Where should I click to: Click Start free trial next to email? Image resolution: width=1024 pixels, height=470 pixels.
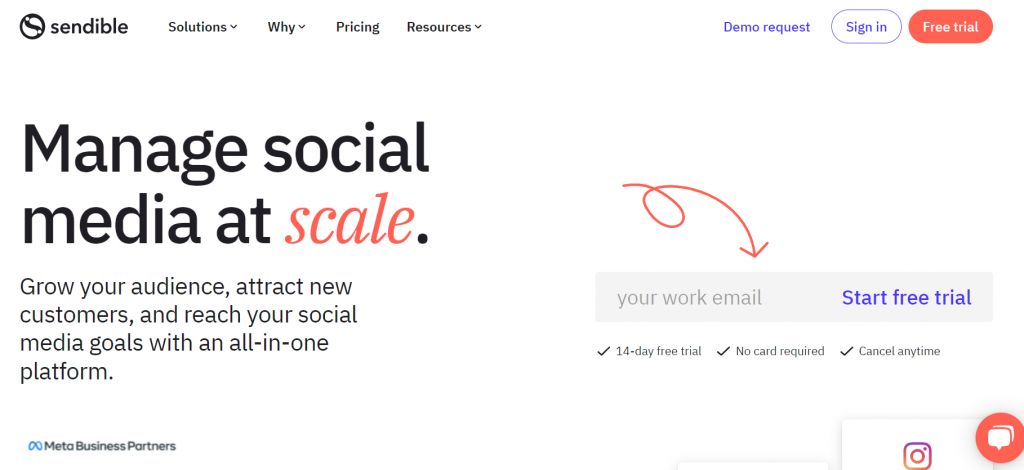pyautogui.click(x=906, y=297)
